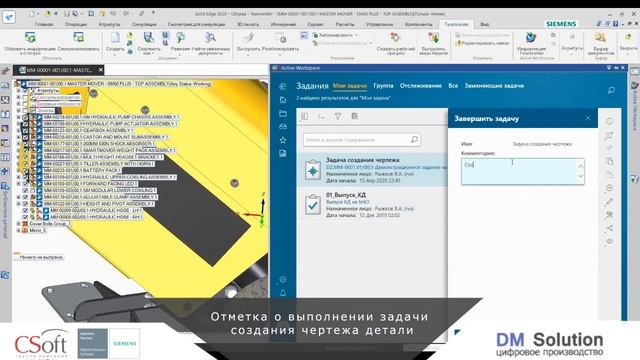Viewport: 640px width, 360px height.
Task: Toggle checkbox for GEARBOX ASSEMBLY
Action: 26,131
